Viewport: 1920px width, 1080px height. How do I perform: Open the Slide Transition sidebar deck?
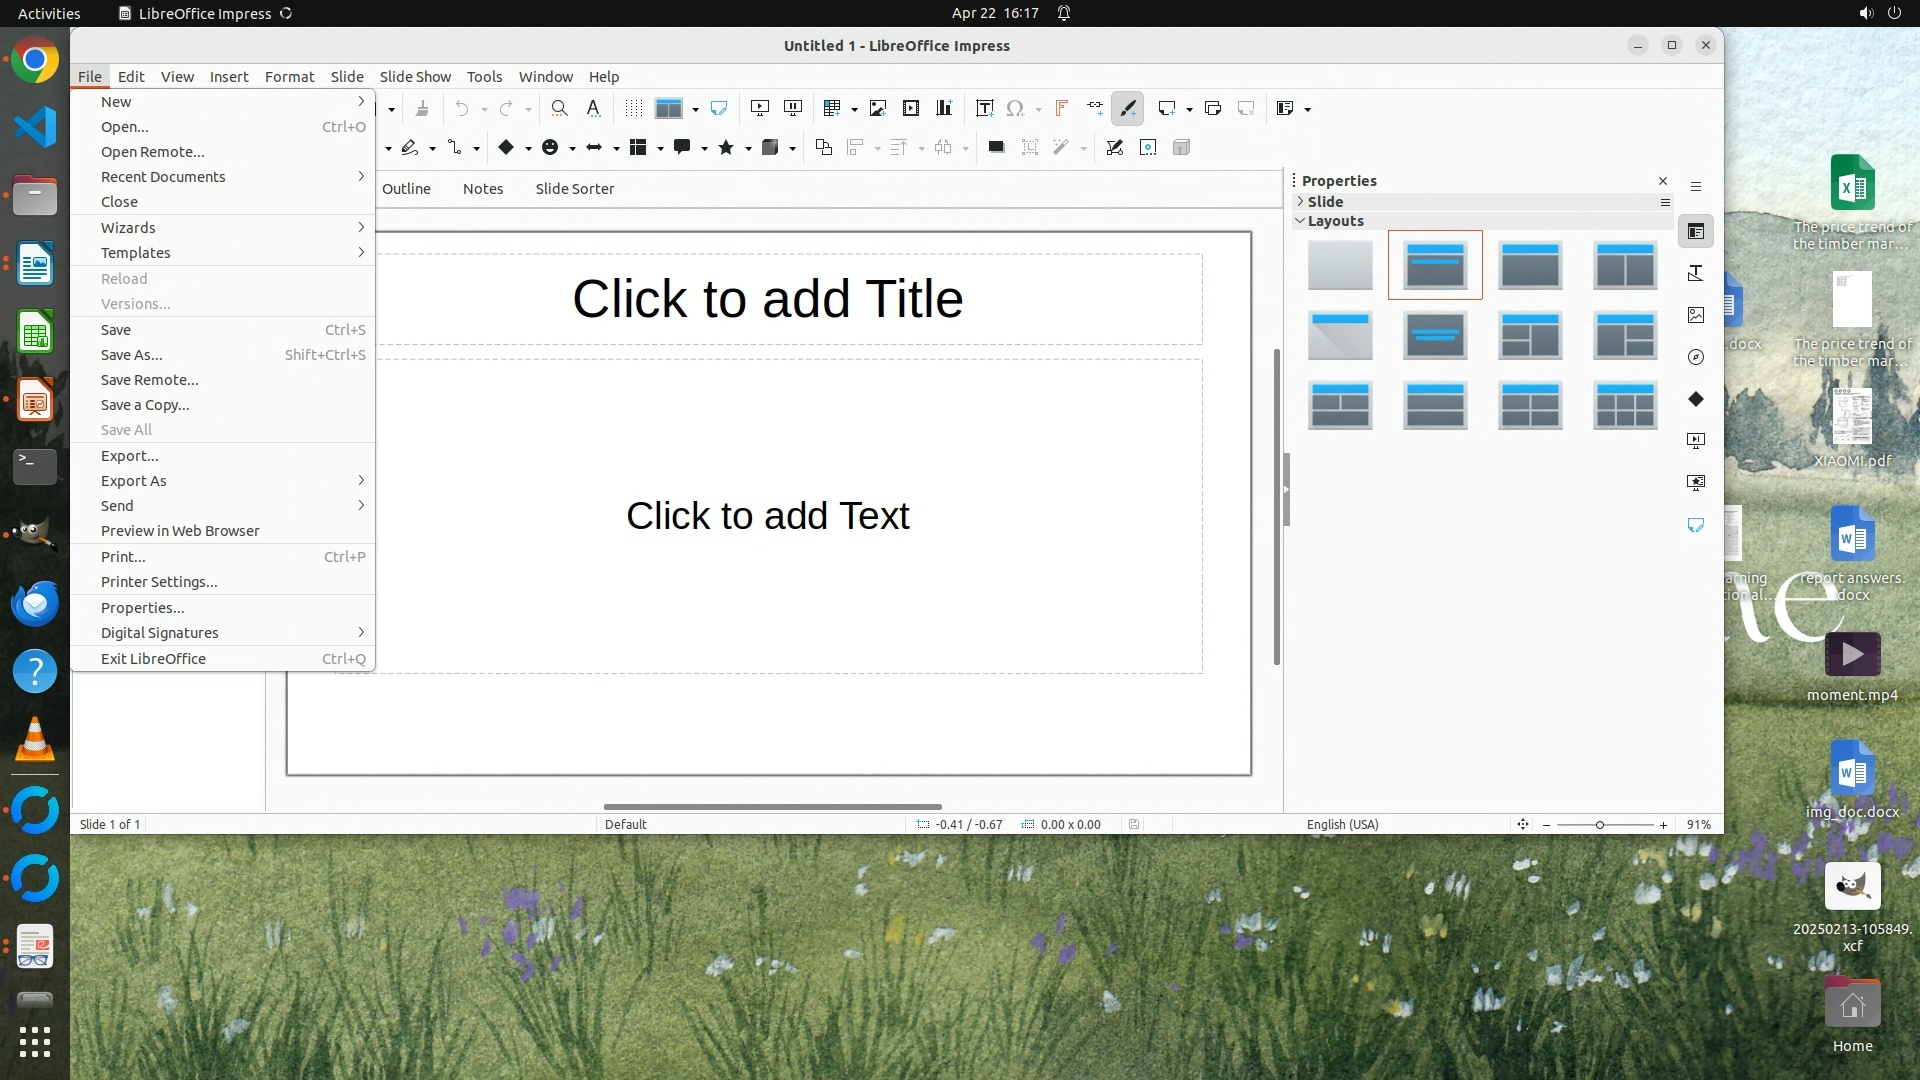(x=1695, y=440)
